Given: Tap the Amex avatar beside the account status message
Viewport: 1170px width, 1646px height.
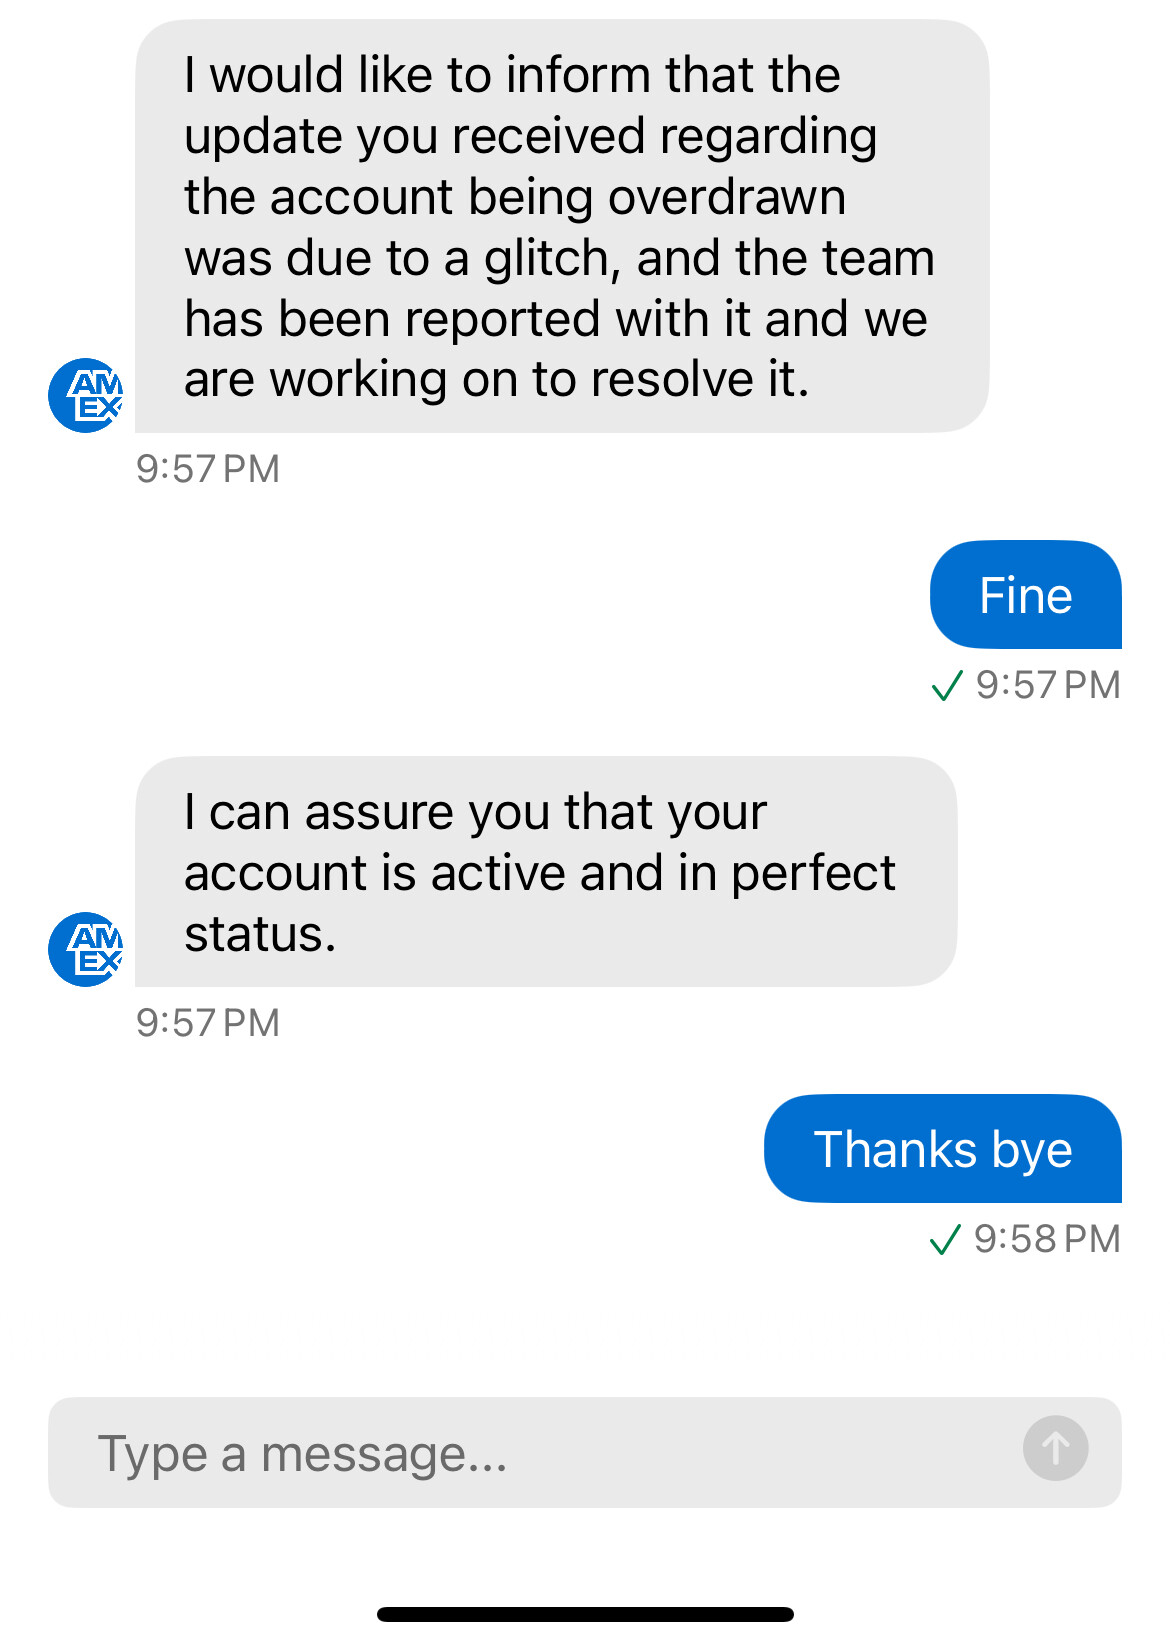Looking at the screenshot, I should (86, 949).
